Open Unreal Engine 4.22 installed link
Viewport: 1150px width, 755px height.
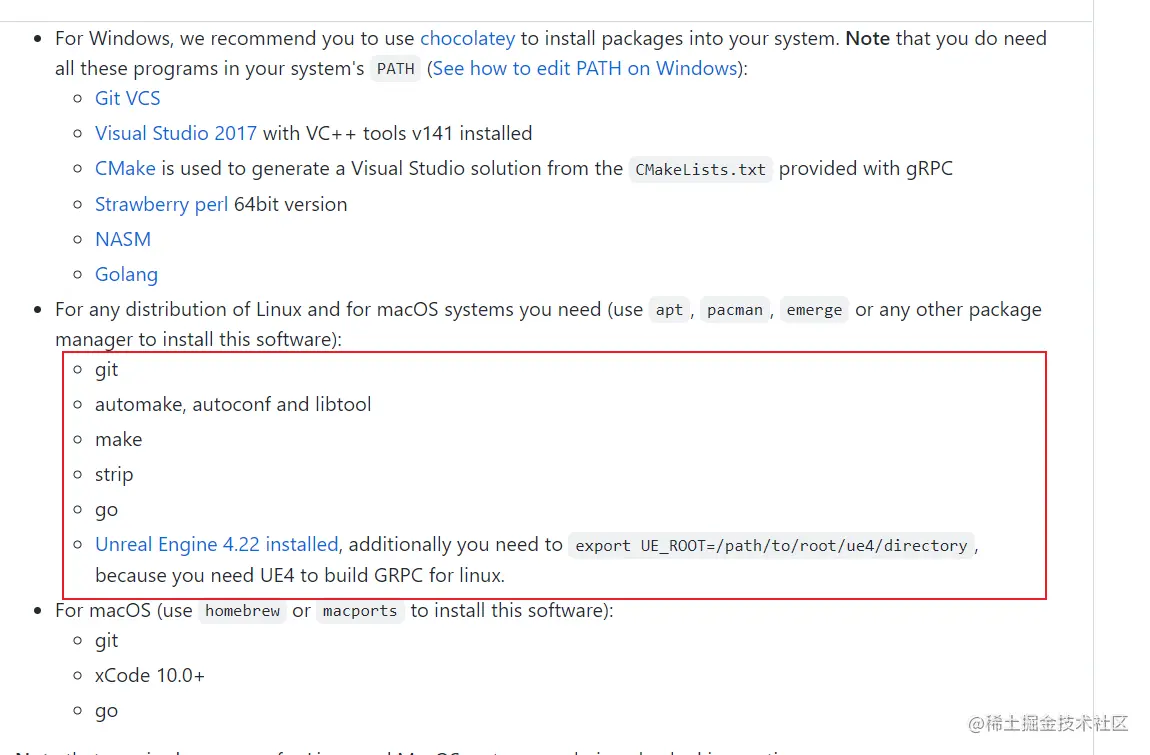tap(216, 544)
